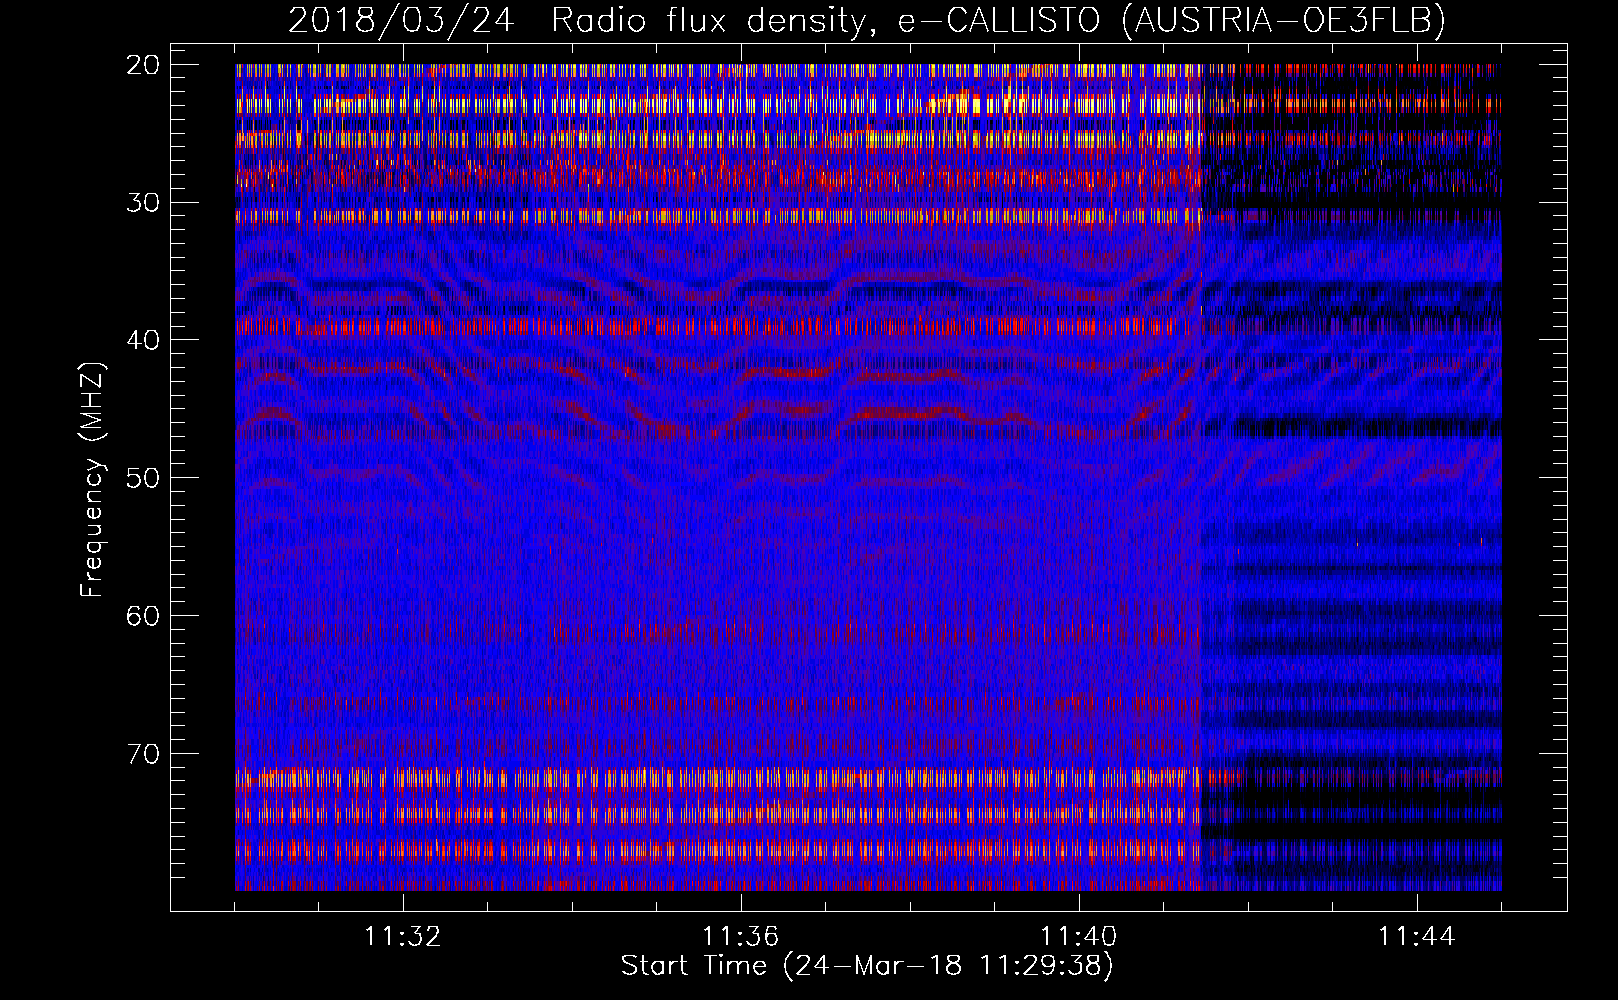Click the 40 MHz frequency tick label
The width and height of the screenshot is (1618, 1000).
tap(143, 340)
